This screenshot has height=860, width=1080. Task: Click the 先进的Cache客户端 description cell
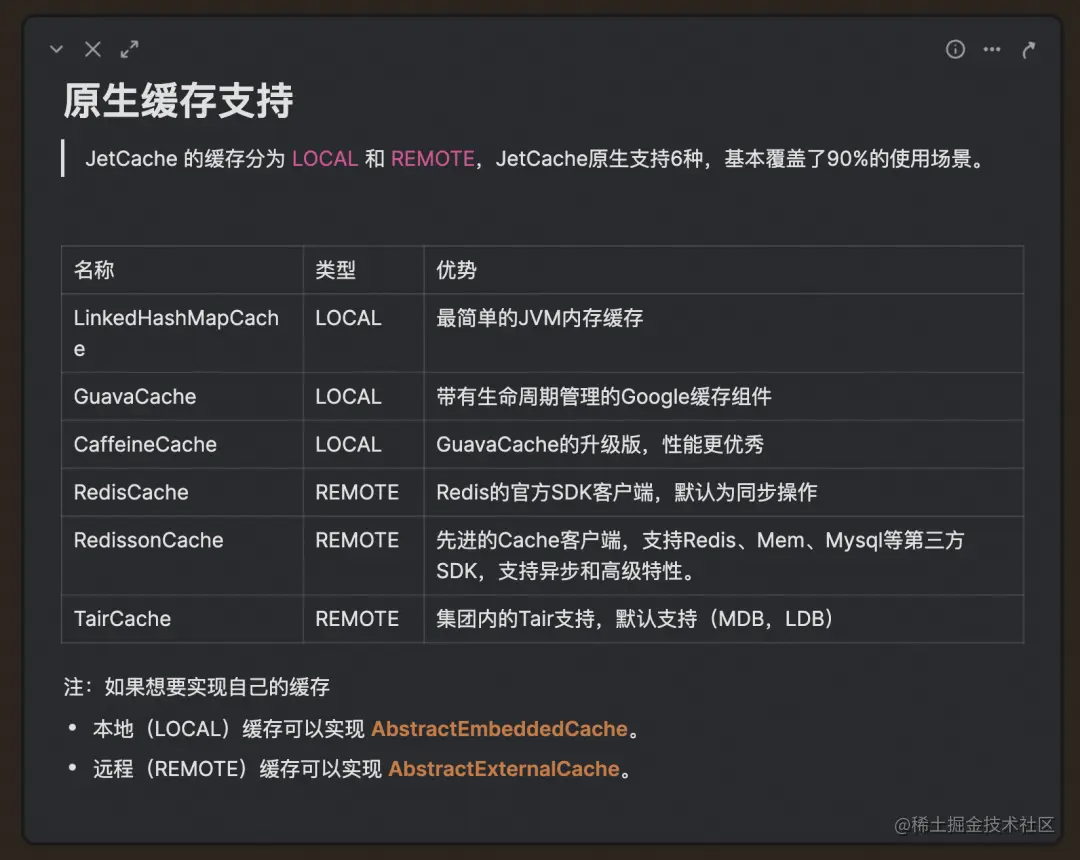point(724,556)
